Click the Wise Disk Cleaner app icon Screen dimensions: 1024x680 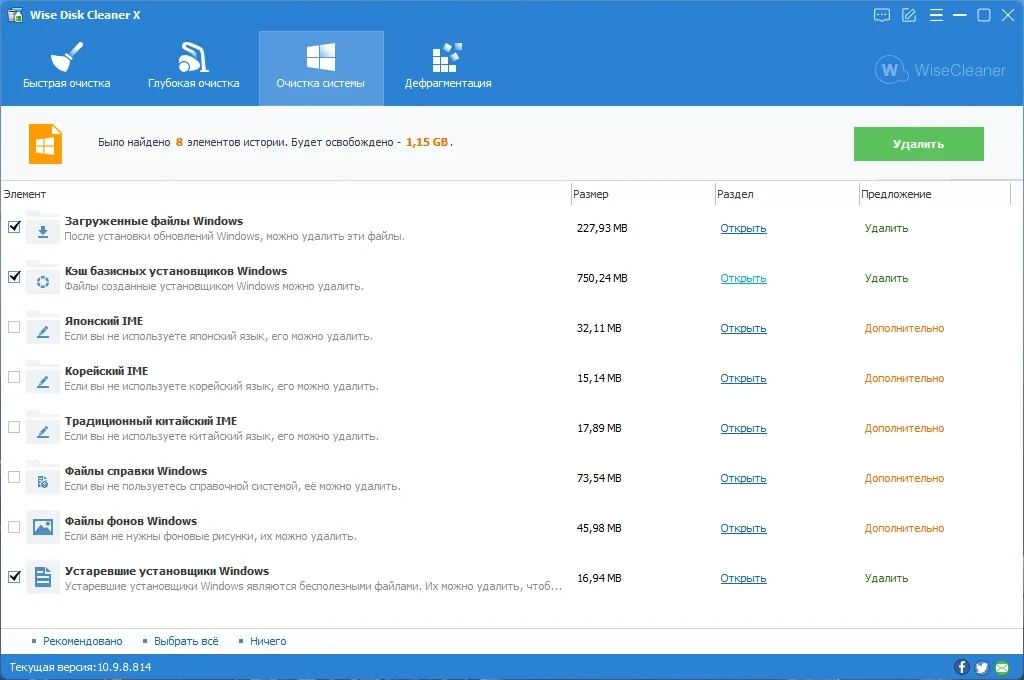click(x=15, y=14)
